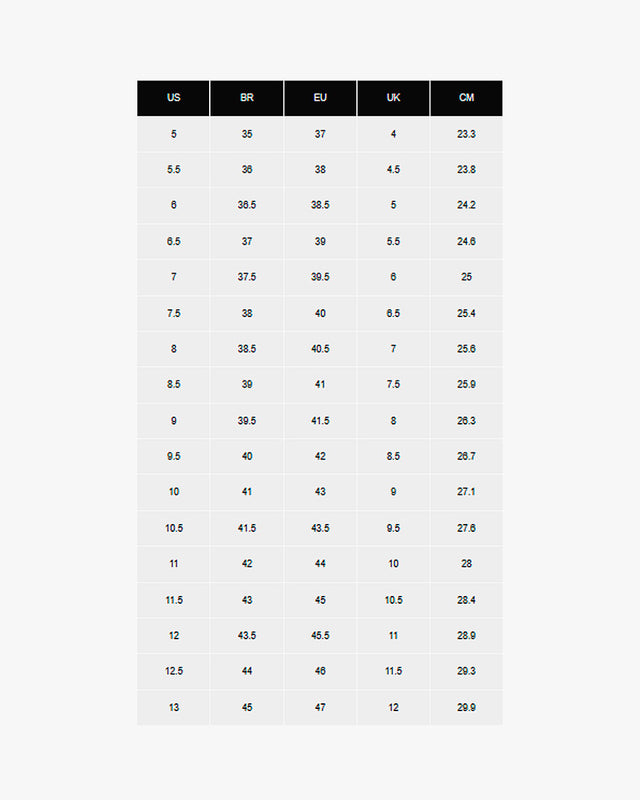Click the EU column header
This screenshot has width=640, height=800.
click(x=320, y=98)
